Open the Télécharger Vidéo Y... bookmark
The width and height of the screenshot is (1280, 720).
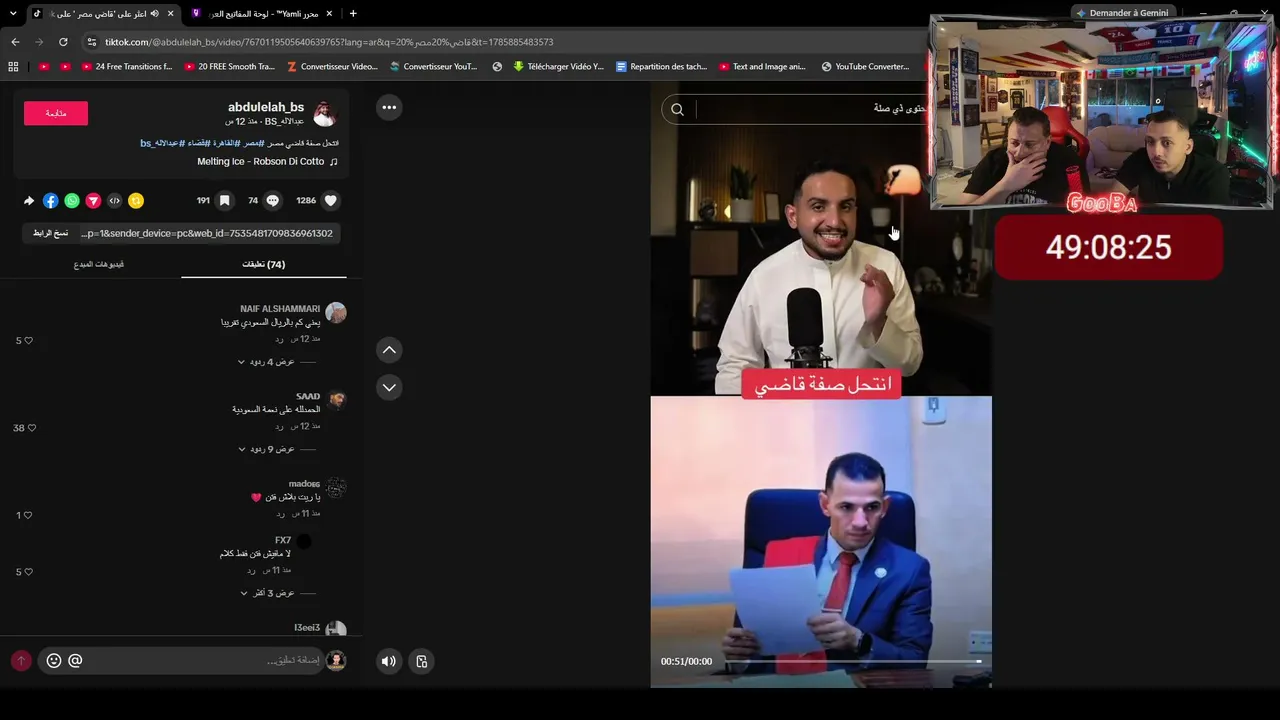559,67
